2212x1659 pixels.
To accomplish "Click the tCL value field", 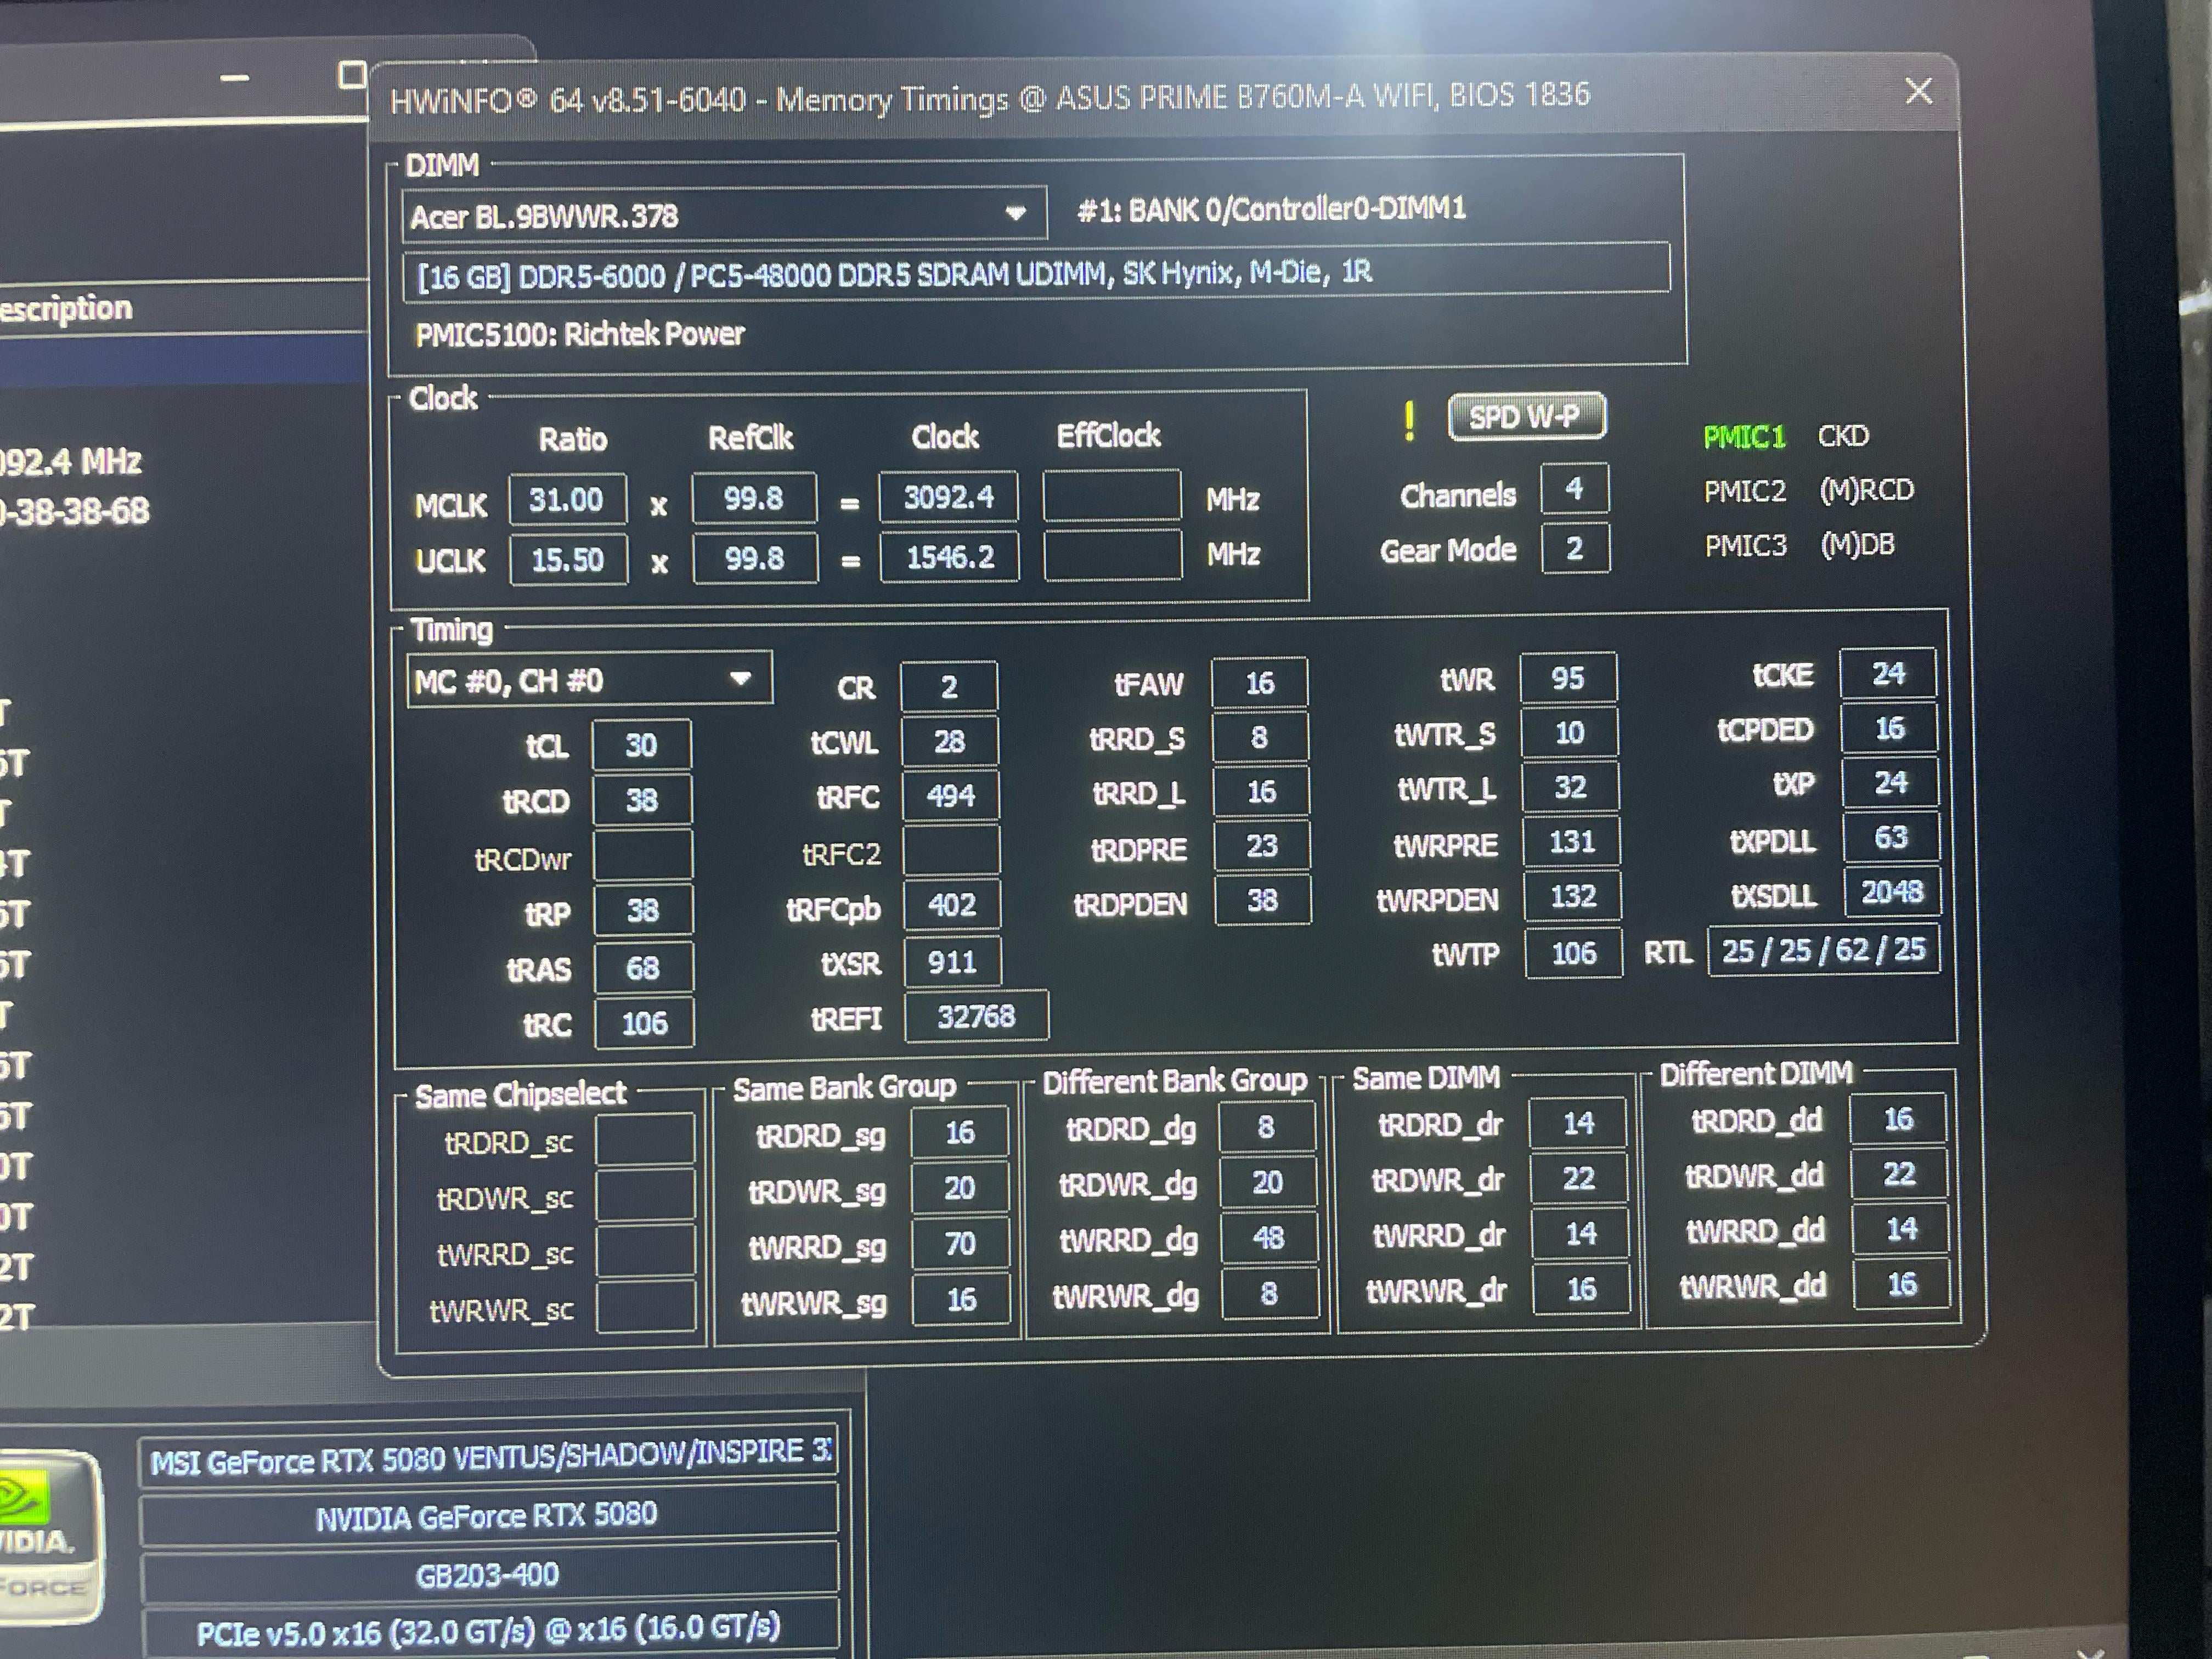I will 641,745.
